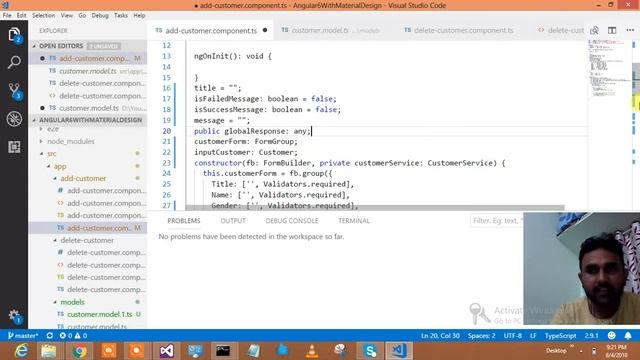Screen dimensions: 640x360
Task: Collapse the src folder
Action: tap(51, 153)
